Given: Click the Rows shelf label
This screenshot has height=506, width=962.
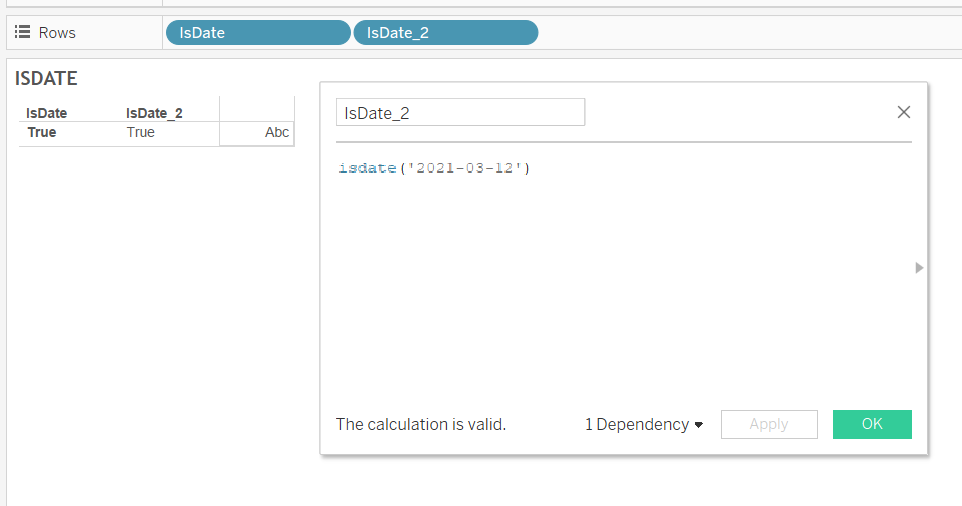Looking at the screenshot, I should pyautogui.click(x=57, y=33).
